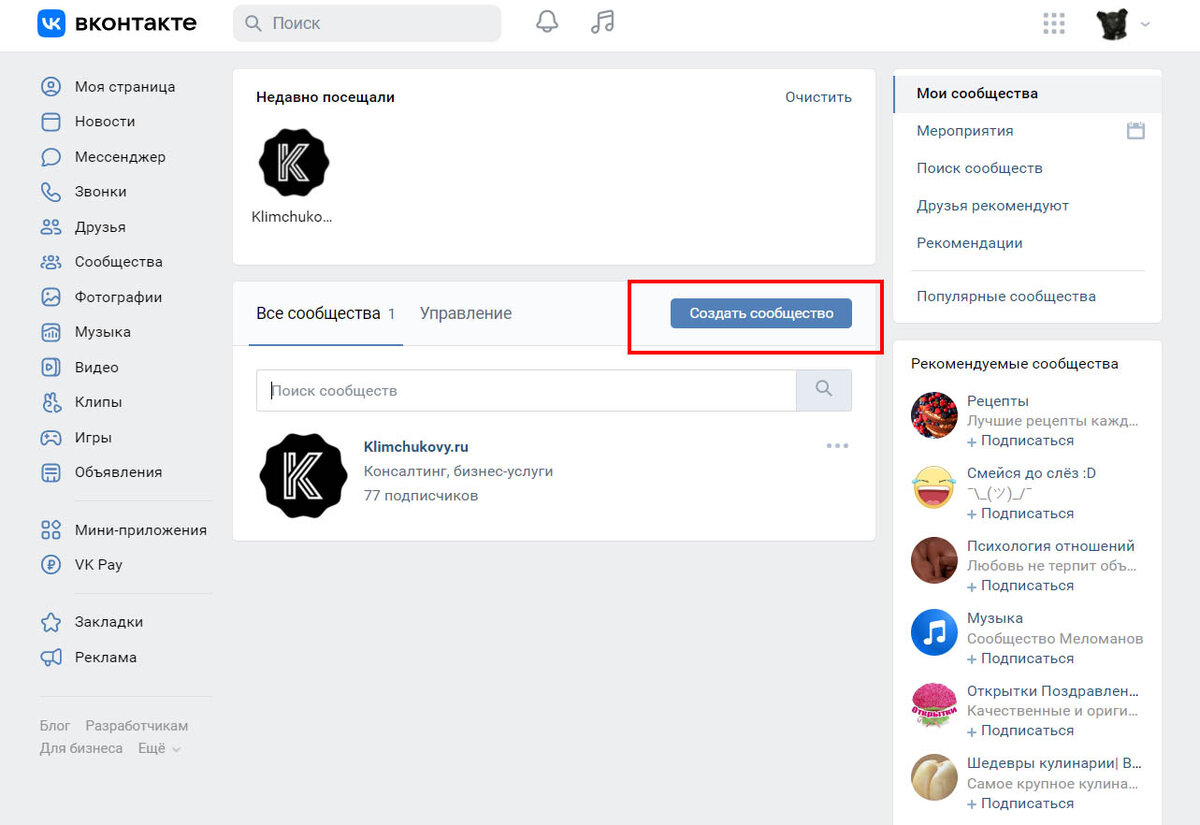
Task: Click Очистить link in recently visited
Action: point(818,97)
